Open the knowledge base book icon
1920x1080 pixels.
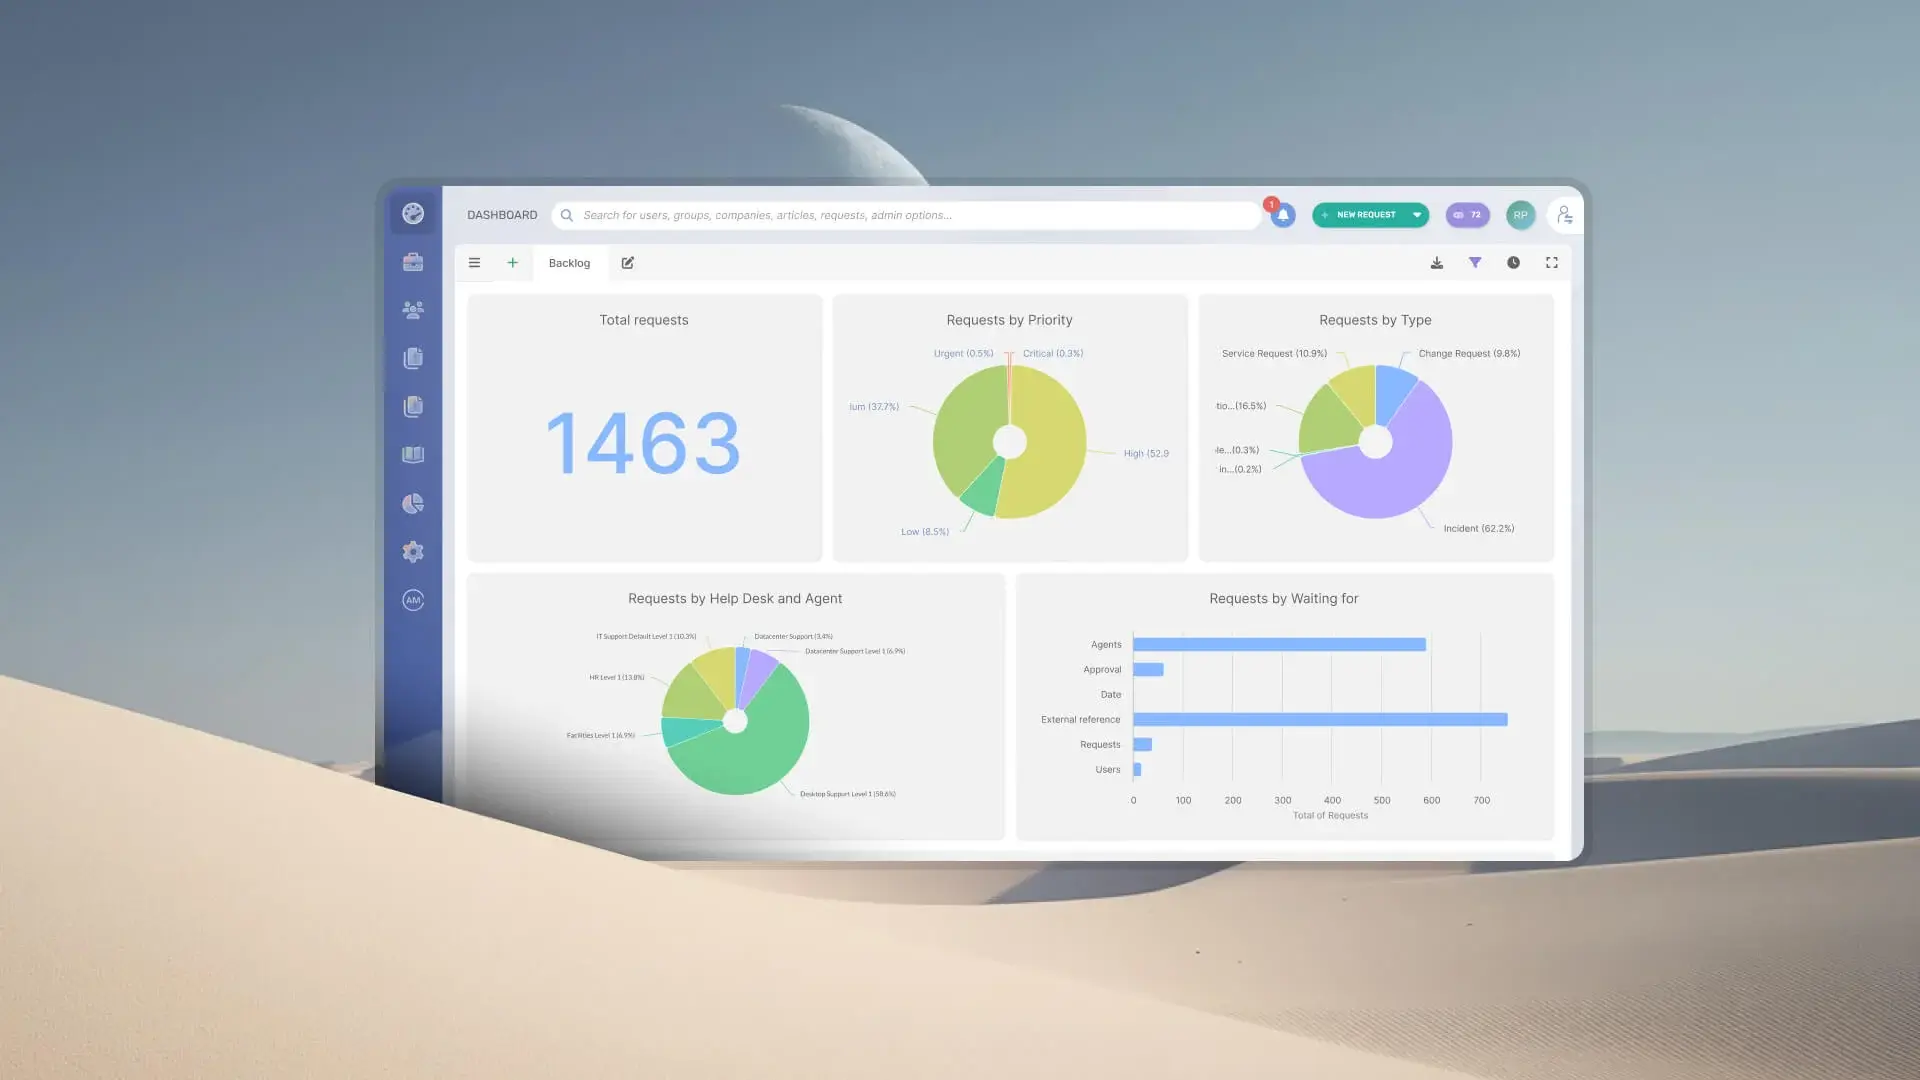[x=413, y=455]
